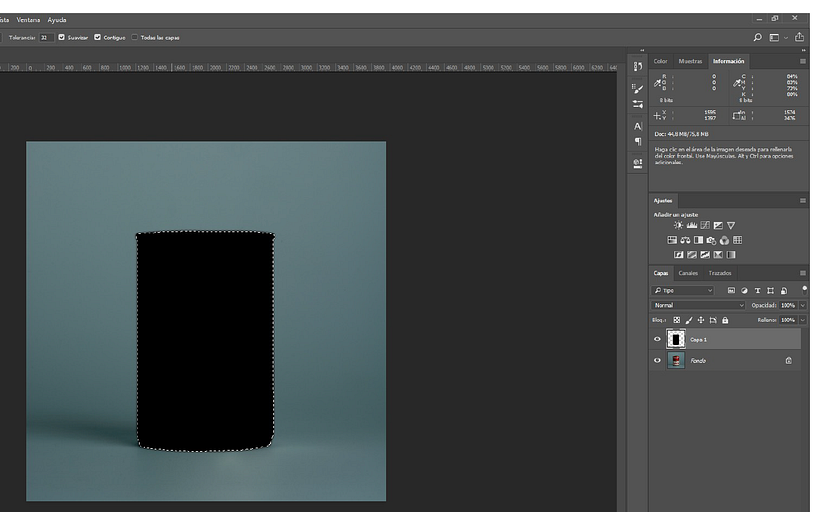820x512 pixels.
Task: Open the Brush settings panel icon
Action: [637, 88]
